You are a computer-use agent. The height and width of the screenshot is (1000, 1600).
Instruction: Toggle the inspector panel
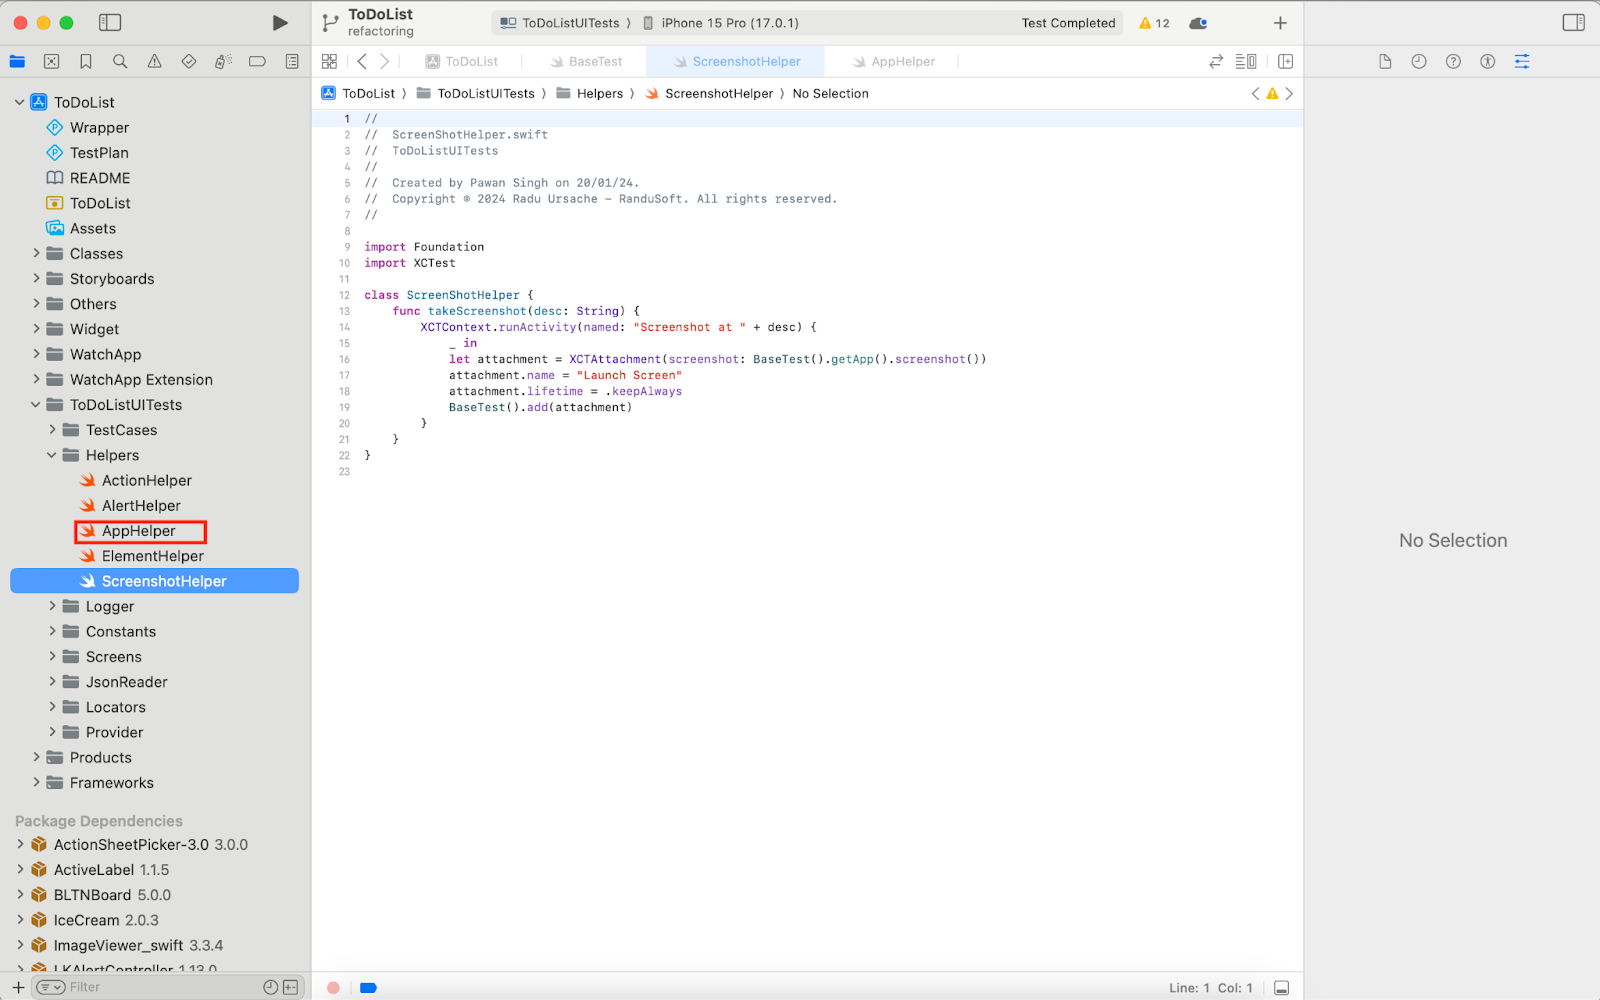[x=1573, y=23]
